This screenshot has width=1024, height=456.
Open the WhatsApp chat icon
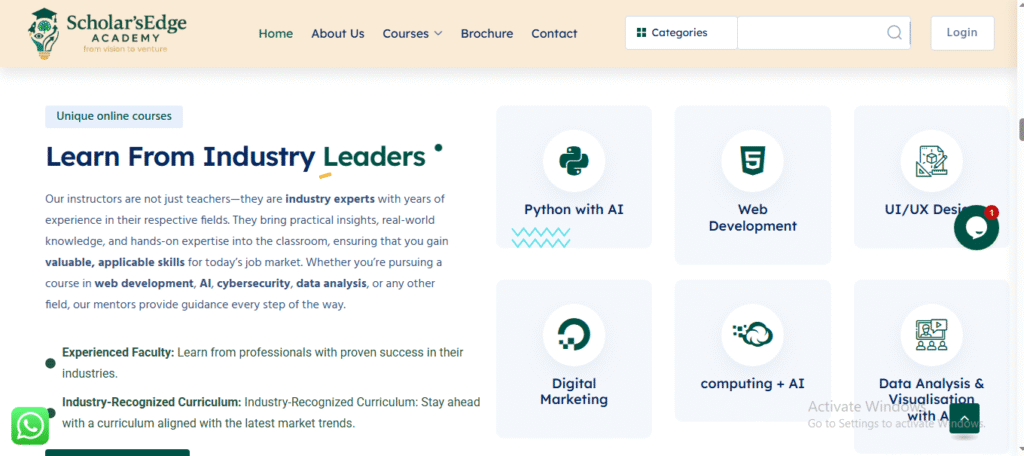click(x=31, y=426)
